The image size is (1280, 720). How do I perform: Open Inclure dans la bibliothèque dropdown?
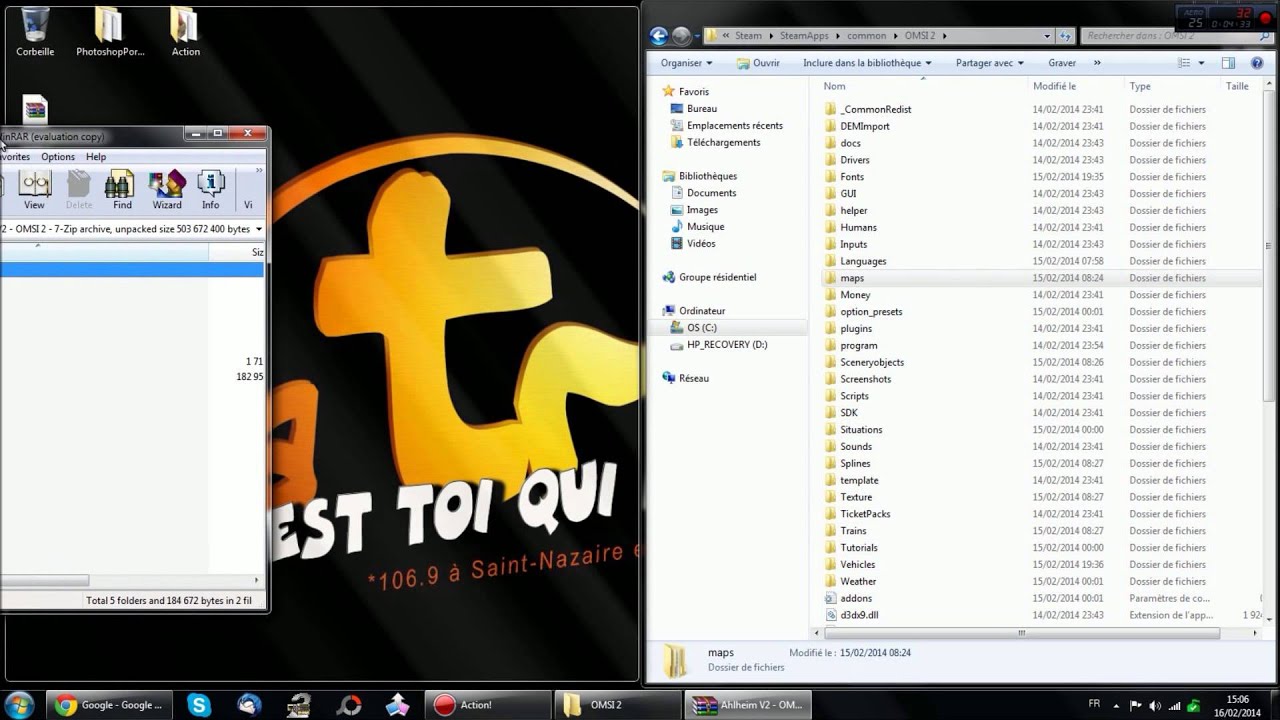pos(867,63)
